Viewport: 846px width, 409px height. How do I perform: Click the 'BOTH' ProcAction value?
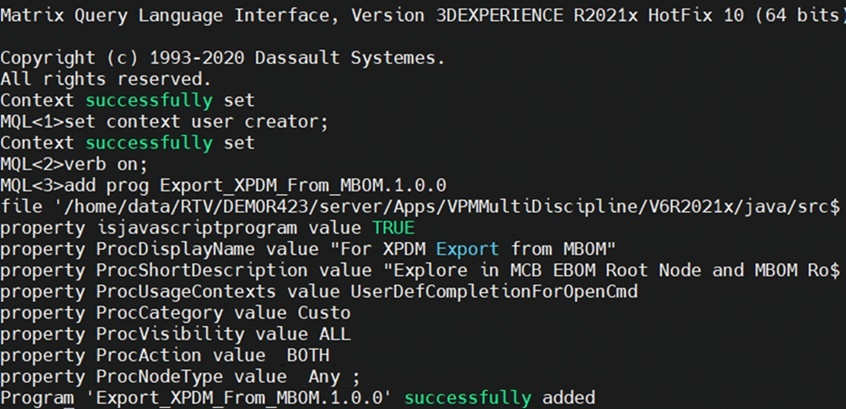pyautogui.click(x=308, y=356)
